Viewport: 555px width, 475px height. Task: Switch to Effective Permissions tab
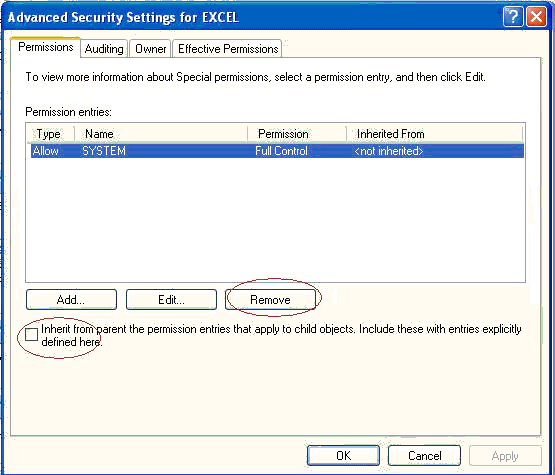(228, 49)
